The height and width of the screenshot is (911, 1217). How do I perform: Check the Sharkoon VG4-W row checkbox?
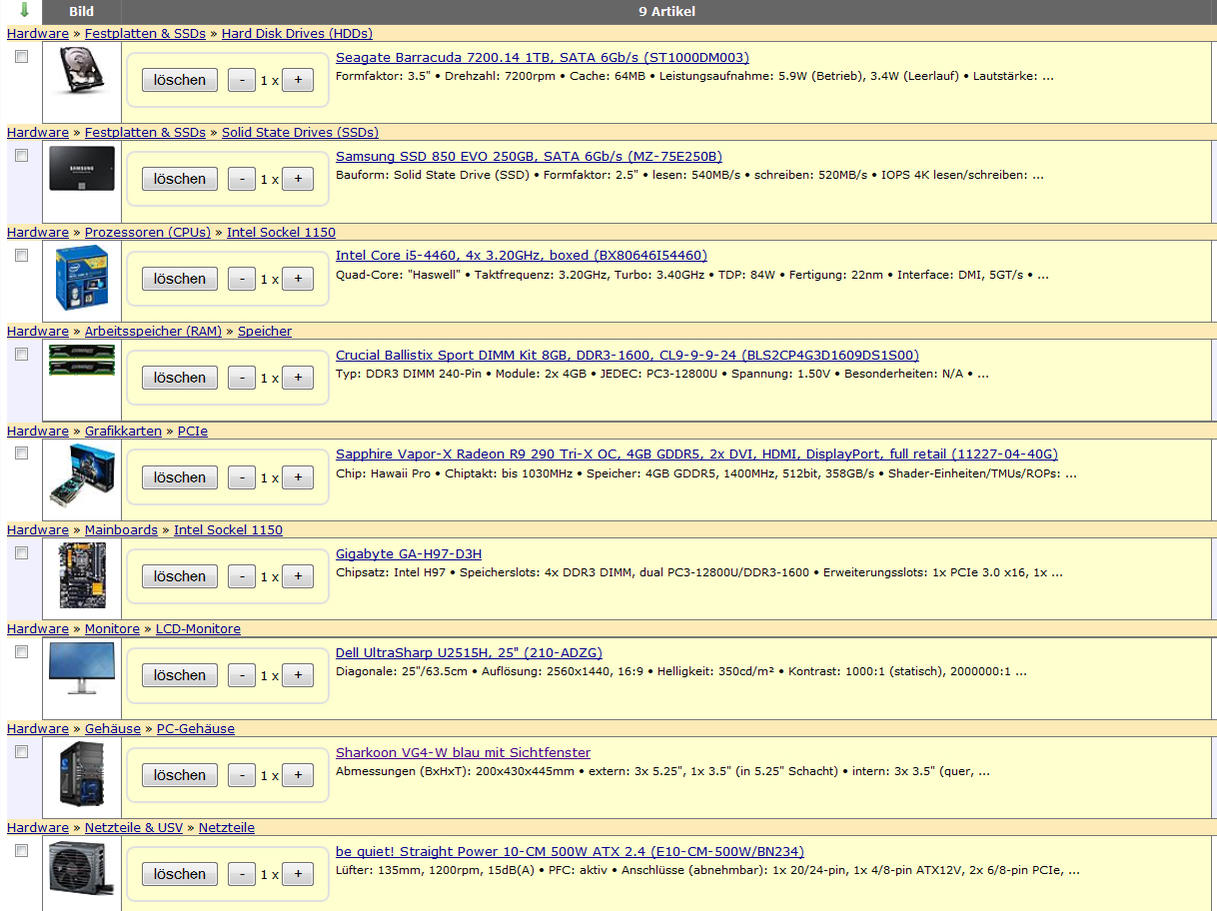(x=22, y=752)
